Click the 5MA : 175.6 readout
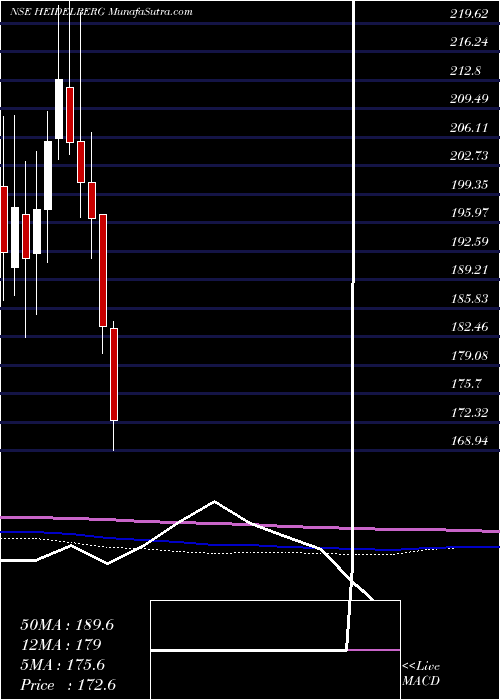Image resolution: width=500 pixels, height=700 pixels. pos(62,665)
